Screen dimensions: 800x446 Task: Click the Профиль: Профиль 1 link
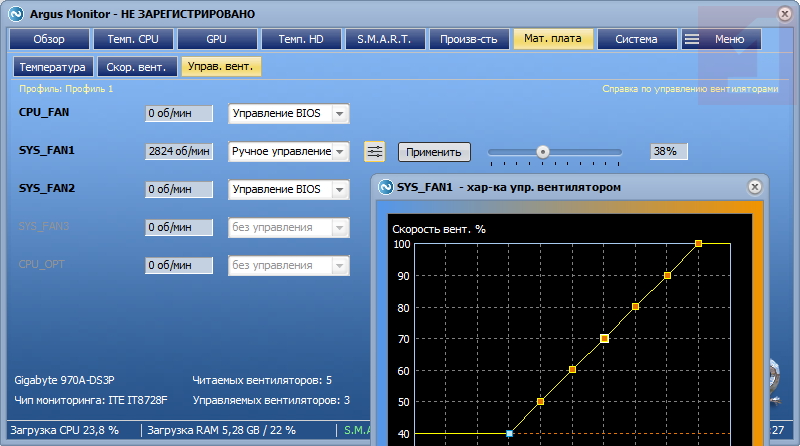[66, 89]
